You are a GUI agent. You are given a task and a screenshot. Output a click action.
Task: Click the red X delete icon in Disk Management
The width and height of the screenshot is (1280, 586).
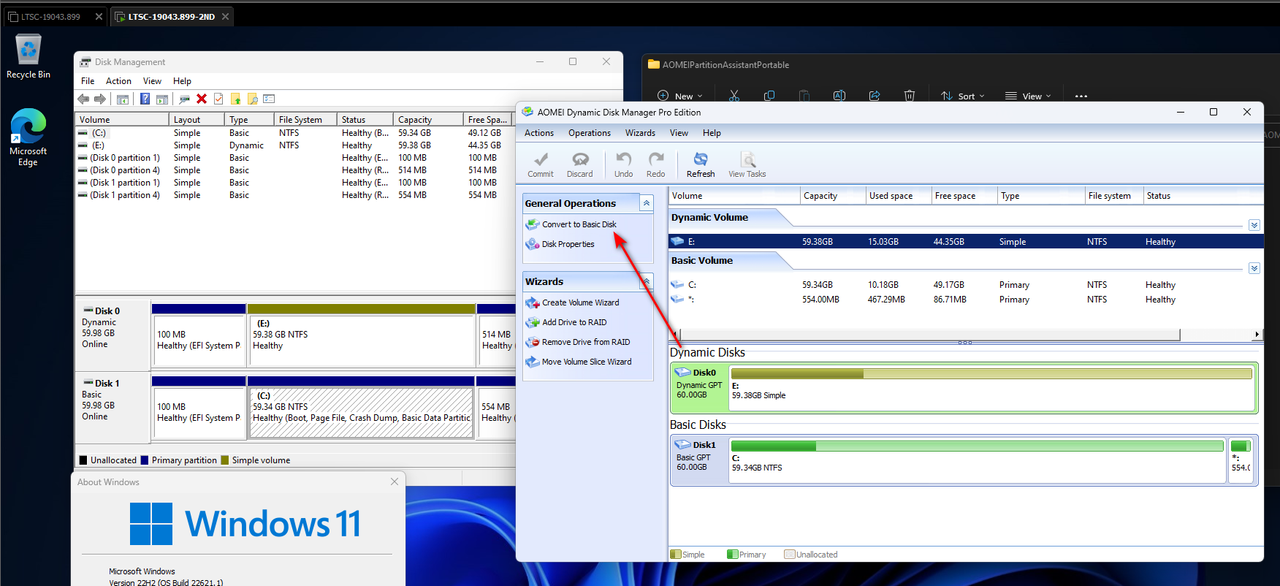[202, 99]
